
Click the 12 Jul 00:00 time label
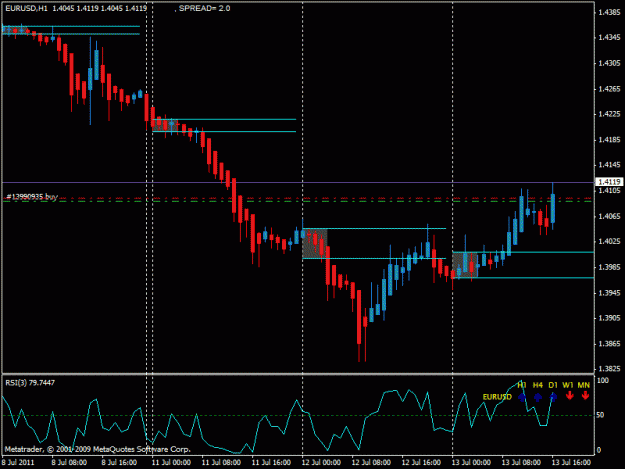[321, 462]
